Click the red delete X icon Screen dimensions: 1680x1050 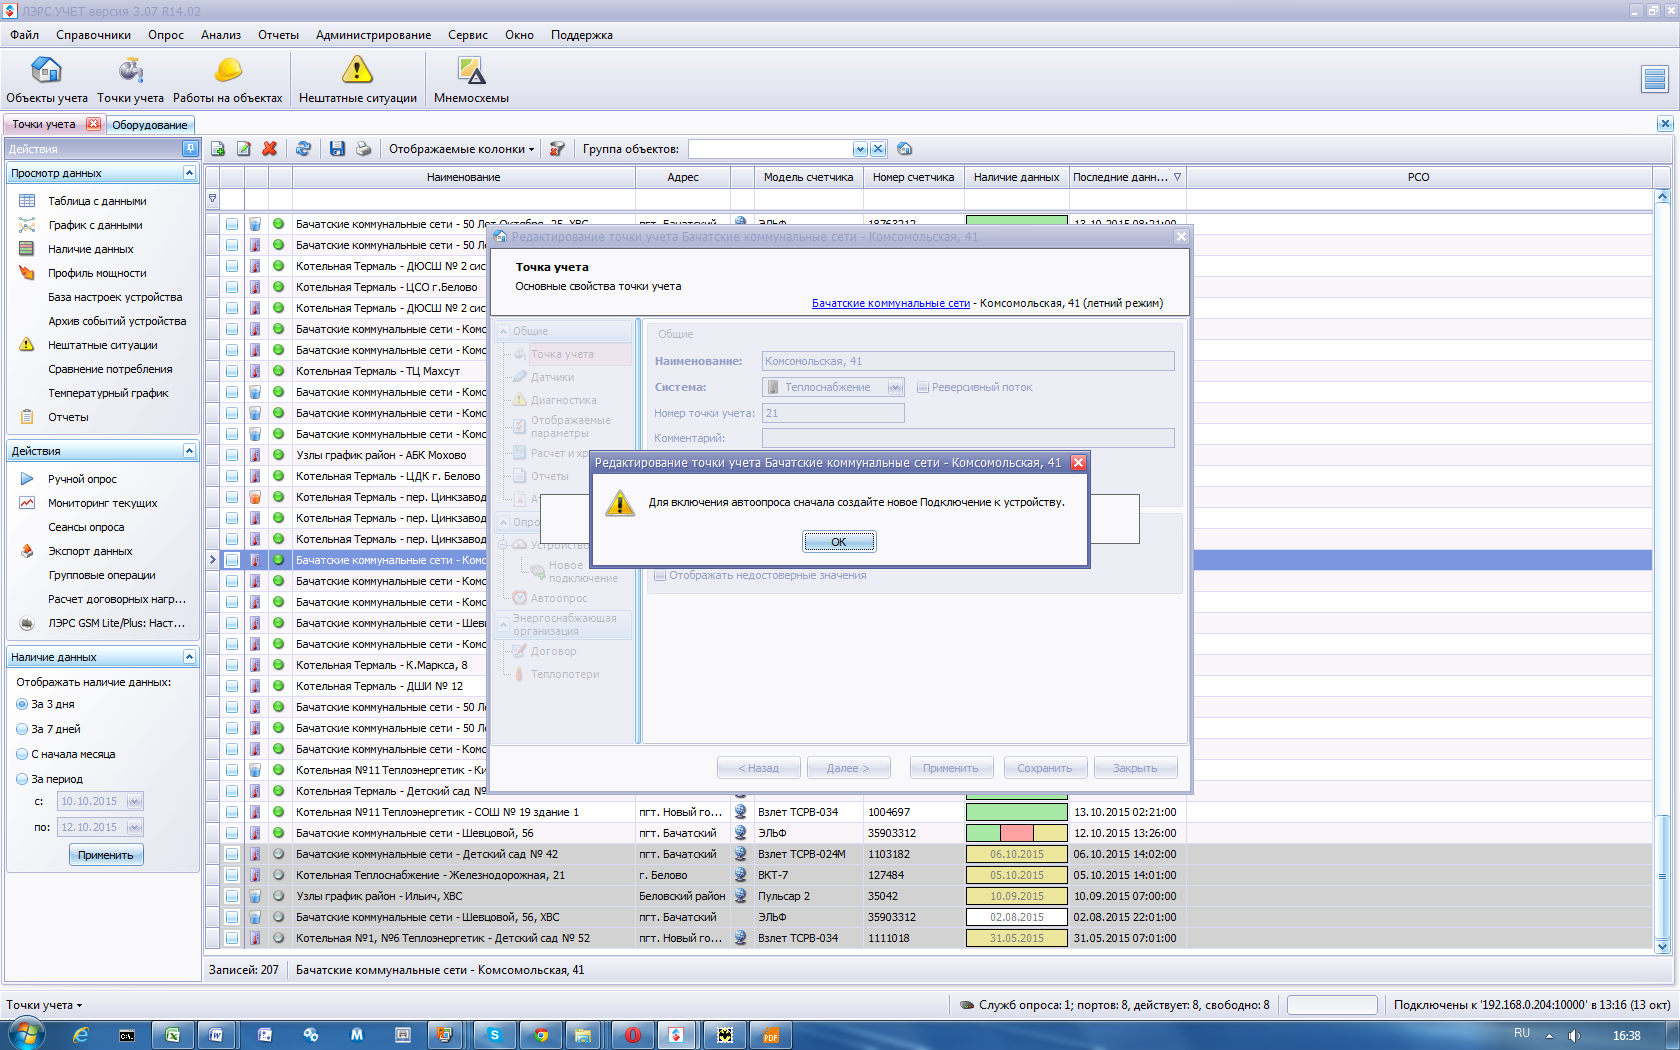point(270,149)
